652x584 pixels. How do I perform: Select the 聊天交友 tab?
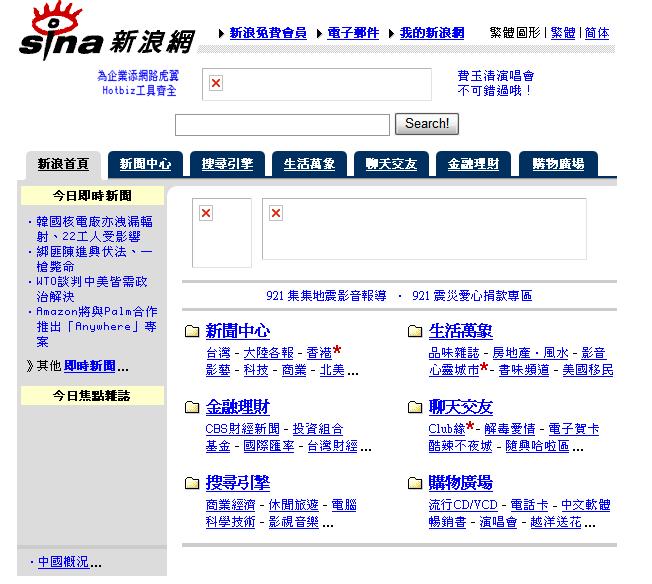[x=391, y=164]
